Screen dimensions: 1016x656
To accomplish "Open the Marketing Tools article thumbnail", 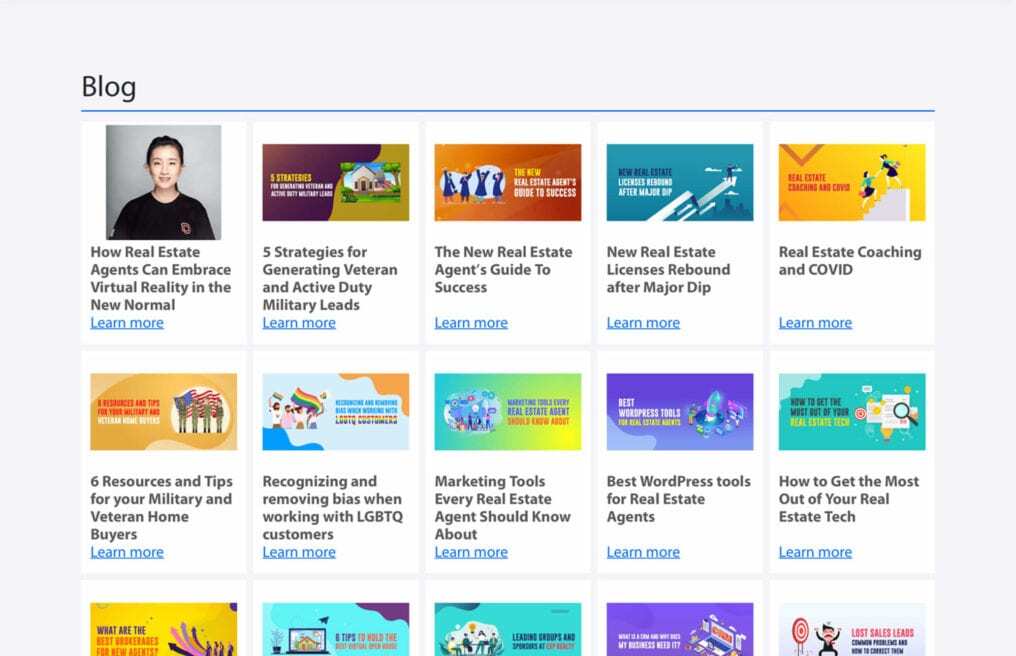I will coord(507,412).
